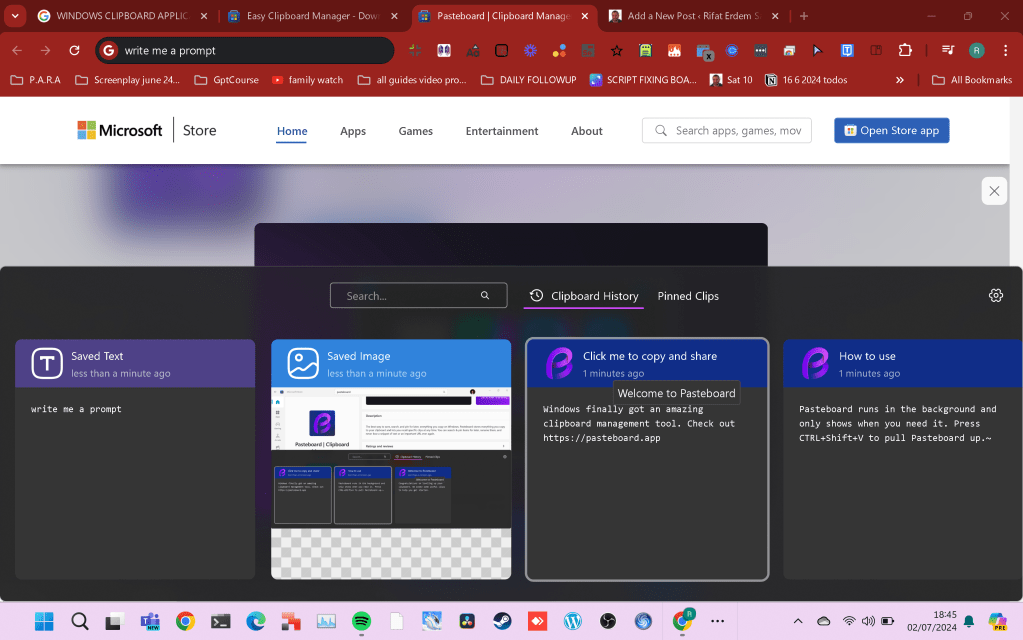Viewport: 1023px width, 640px height.
Task: Go back to the previous page
Action: [17, 50]
